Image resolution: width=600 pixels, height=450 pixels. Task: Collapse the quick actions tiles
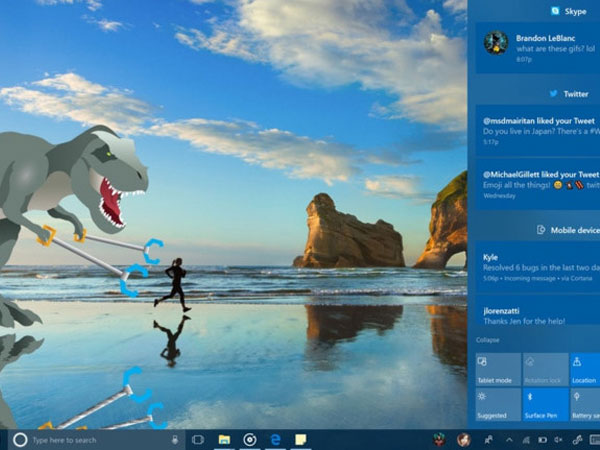[x=488, y=340]
